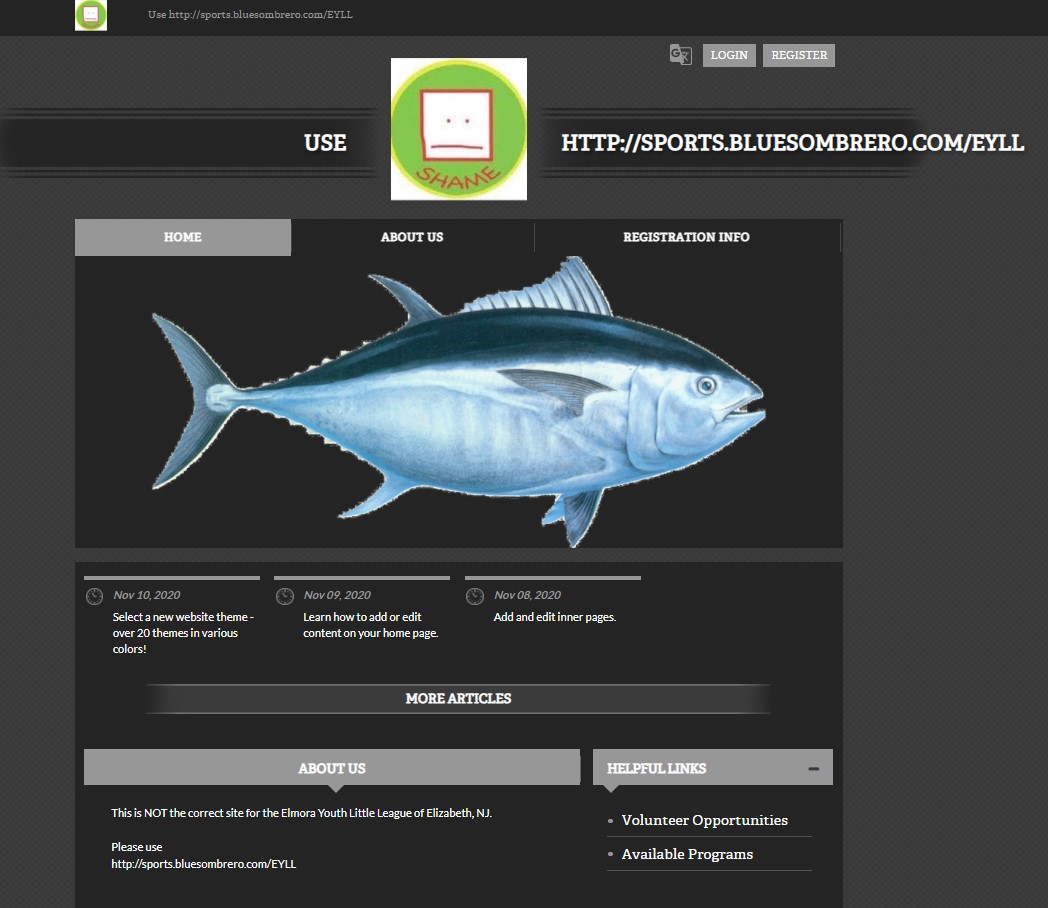Image resolution: width=1048 pixels, height=908 pixels.
Task: Open the Registration Info tab
Action: tap(686, 237)
